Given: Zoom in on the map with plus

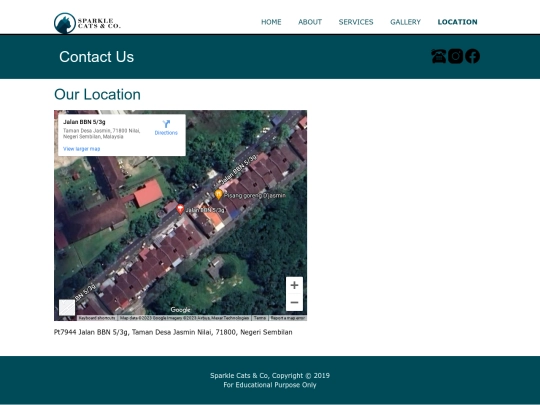Looking at the screenshot, I should 294,285.
